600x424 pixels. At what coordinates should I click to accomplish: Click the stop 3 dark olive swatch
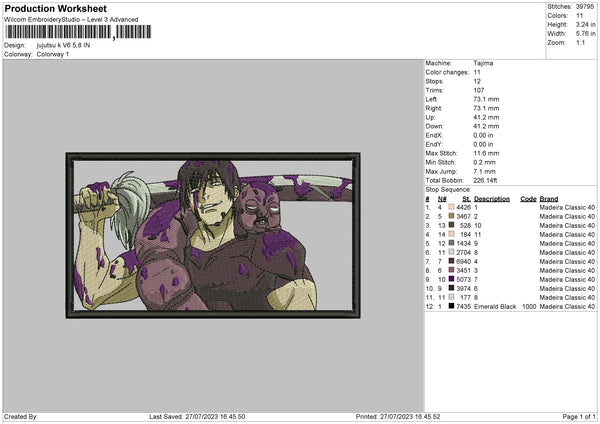click(452, 225)
